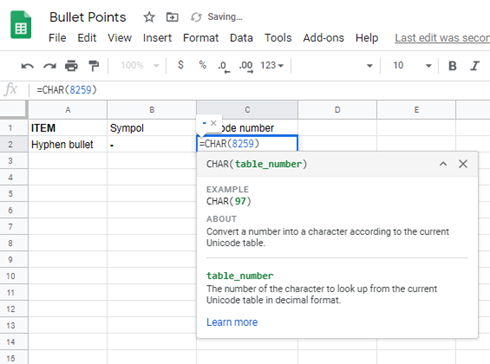
Task: Click the CHAR(97) example text
Action: pyautogui.click(x=229, y=201)
